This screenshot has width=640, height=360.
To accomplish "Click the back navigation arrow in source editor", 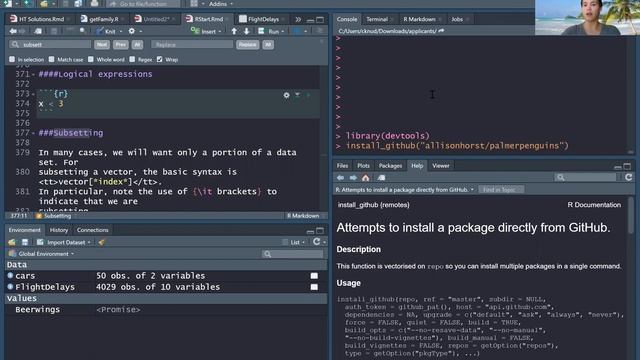I will pos(13,31).
